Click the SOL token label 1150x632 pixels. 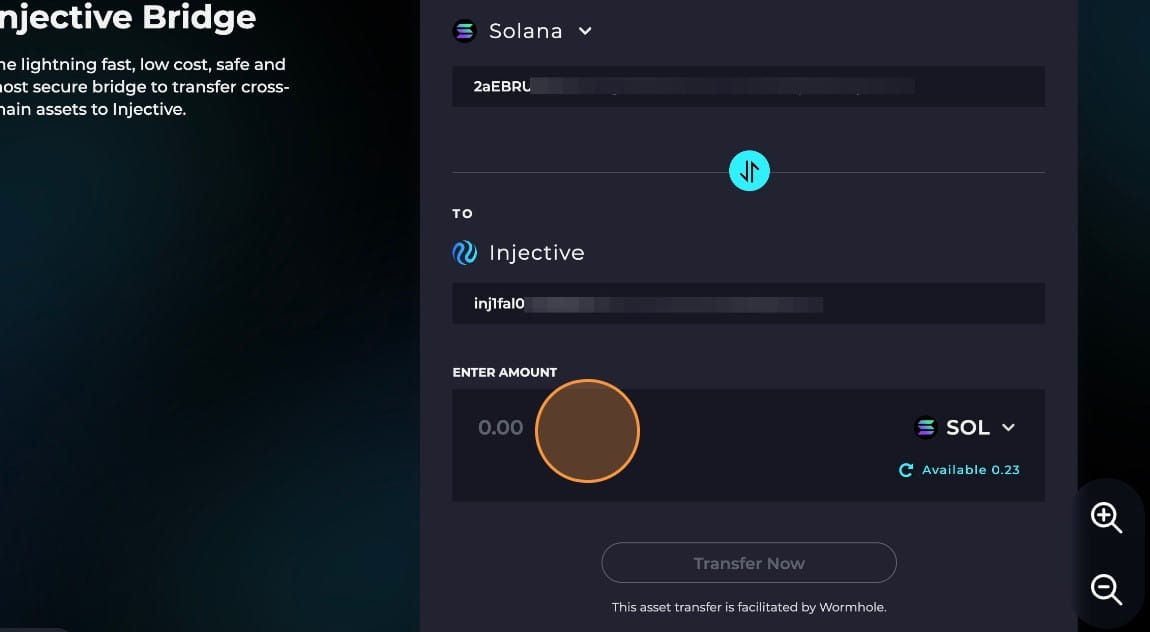(x=968, y=427)
